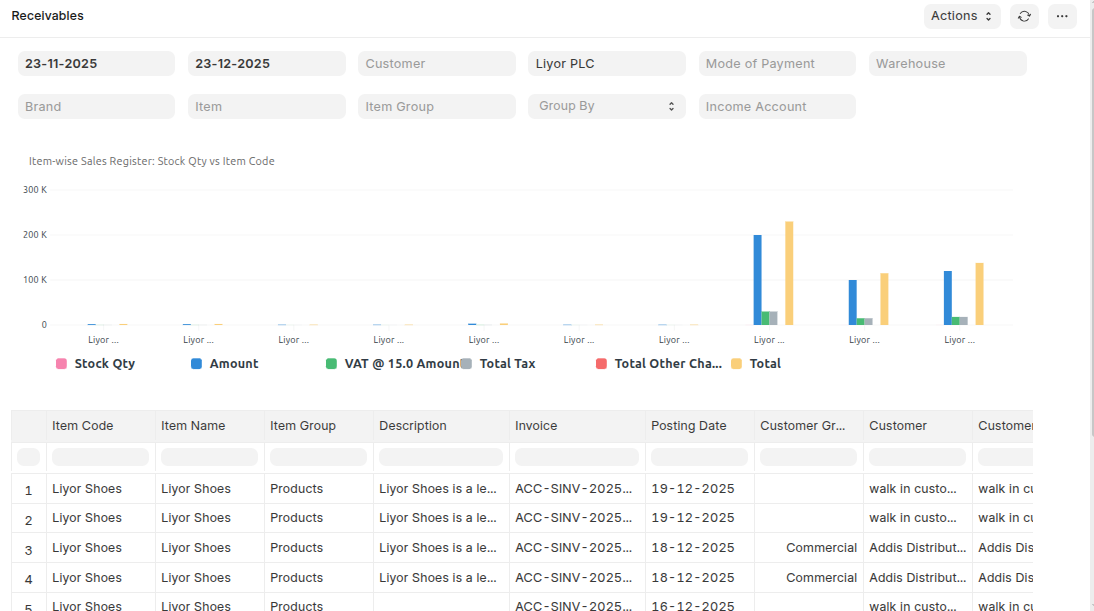Click the green VAT legend swatch
1094x611 pixels.
[x=332, y=364]
